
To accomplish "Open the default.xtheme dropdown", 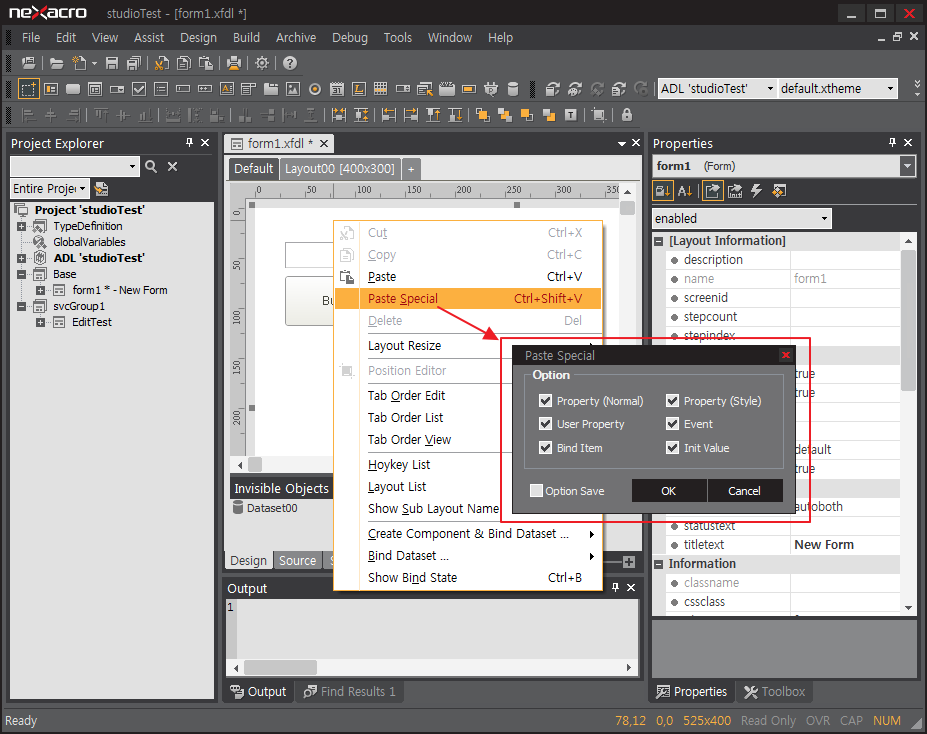I will (x=889, y=88).
